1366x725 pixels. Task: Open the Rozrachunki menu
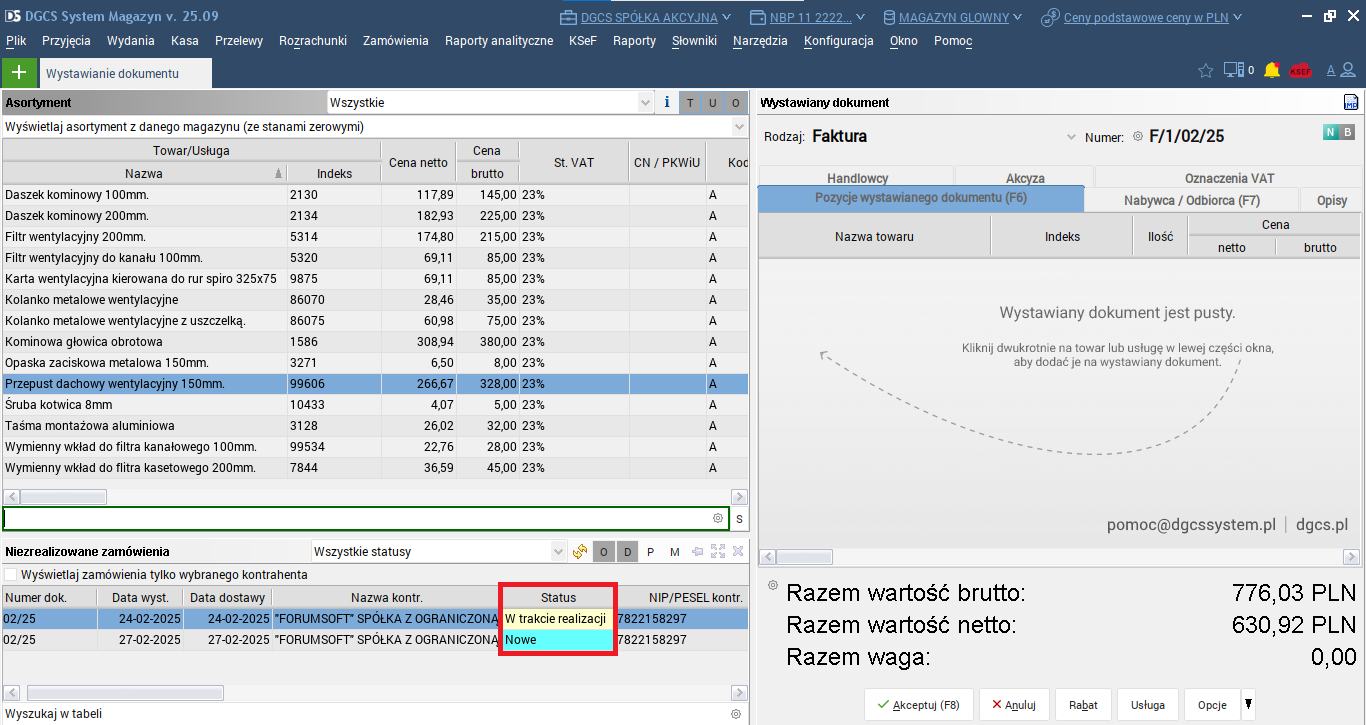tap(313, 41)
